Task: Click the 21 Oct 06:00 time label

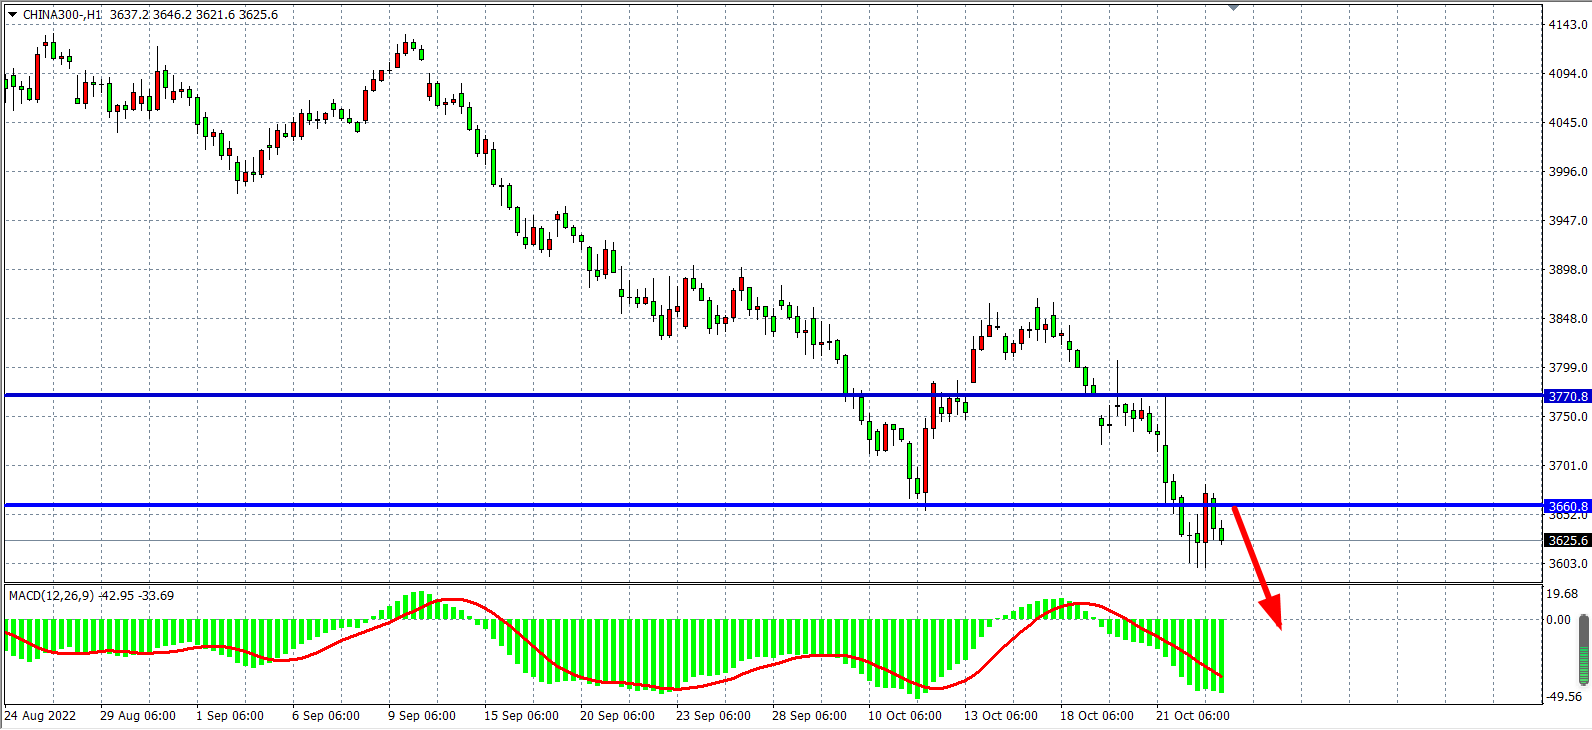Action: [x=1192, y=716]
